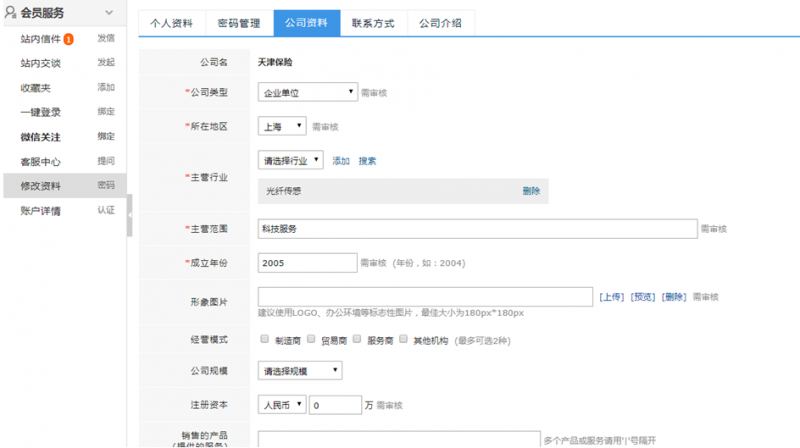Click the orange unread badge beside 站内信件
The image size is (800, 448).
pyautogui.click(x=68, y=40)
